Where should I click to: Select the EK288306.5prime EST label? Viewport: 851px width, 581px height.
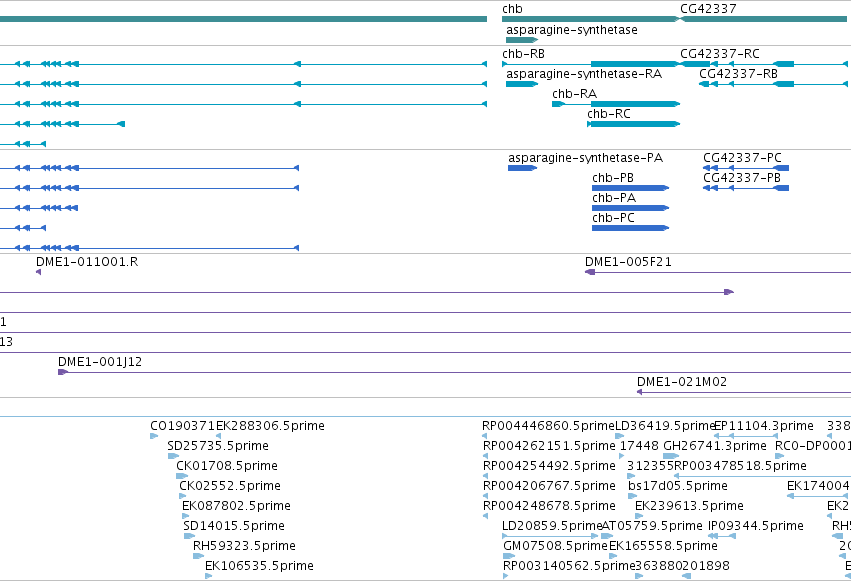click(x=270, y=426)
